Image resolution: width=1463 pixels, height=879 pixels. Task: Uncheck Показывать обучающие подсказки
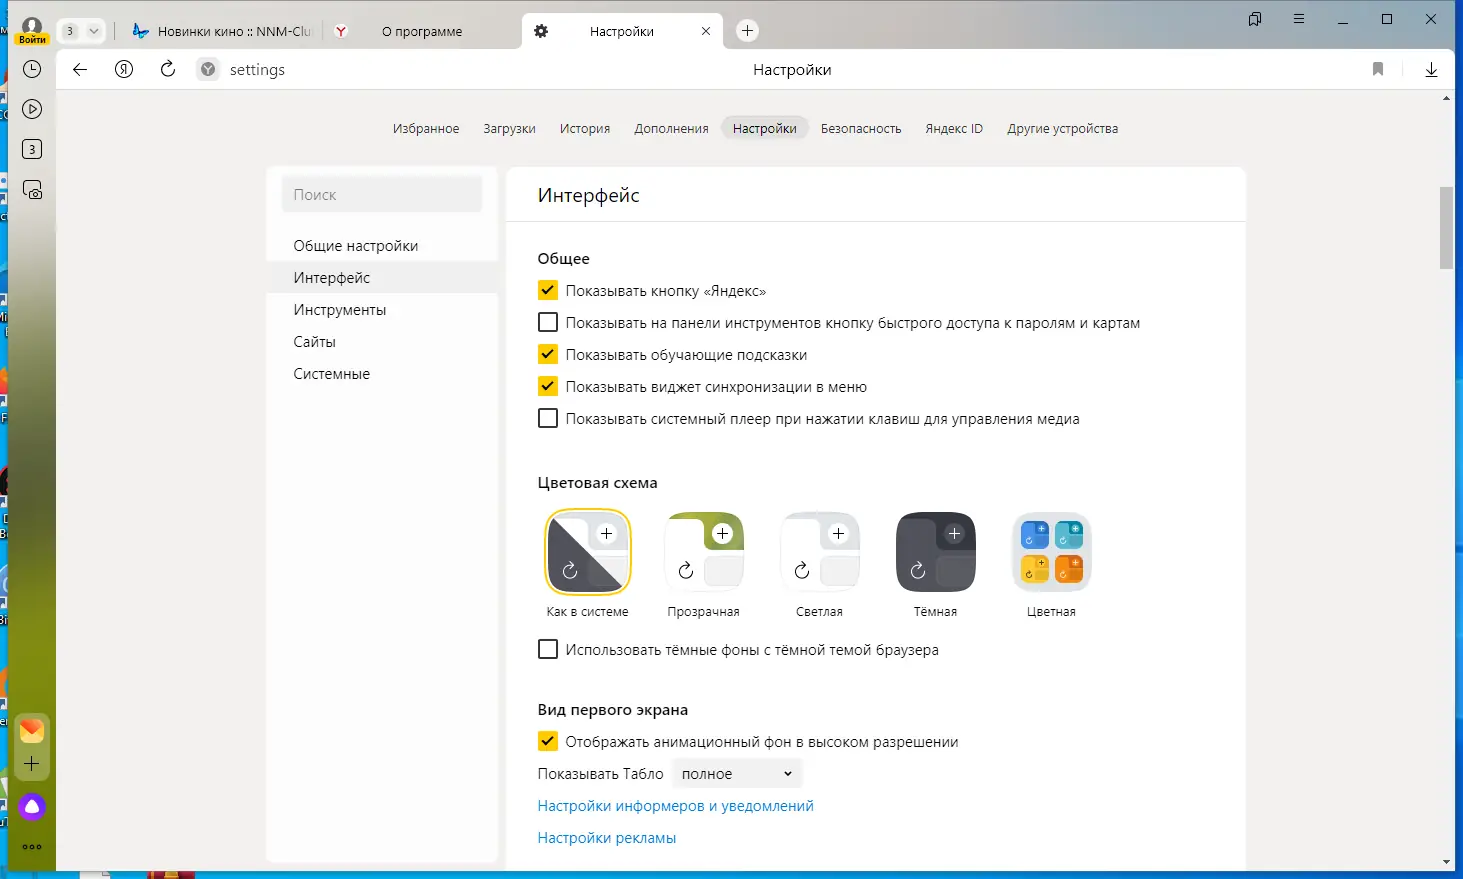click(548, 355)
